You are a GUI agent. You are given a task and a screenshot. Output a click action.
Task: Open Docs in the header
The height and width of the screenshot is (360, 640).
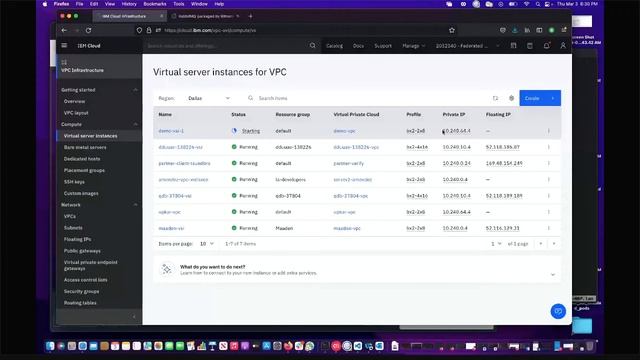pyautogui.click(x=358, y=46)
